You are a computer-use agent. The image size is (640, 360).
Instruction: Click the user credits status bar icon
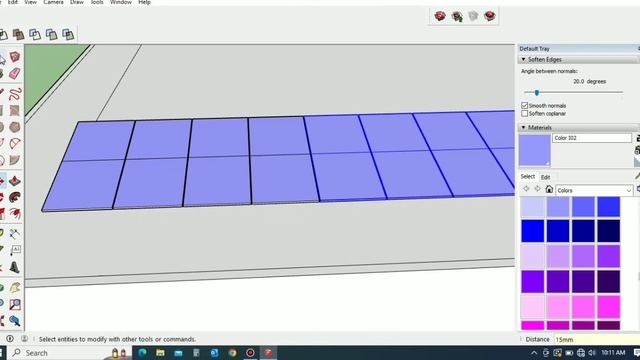(x=24, y=338)
